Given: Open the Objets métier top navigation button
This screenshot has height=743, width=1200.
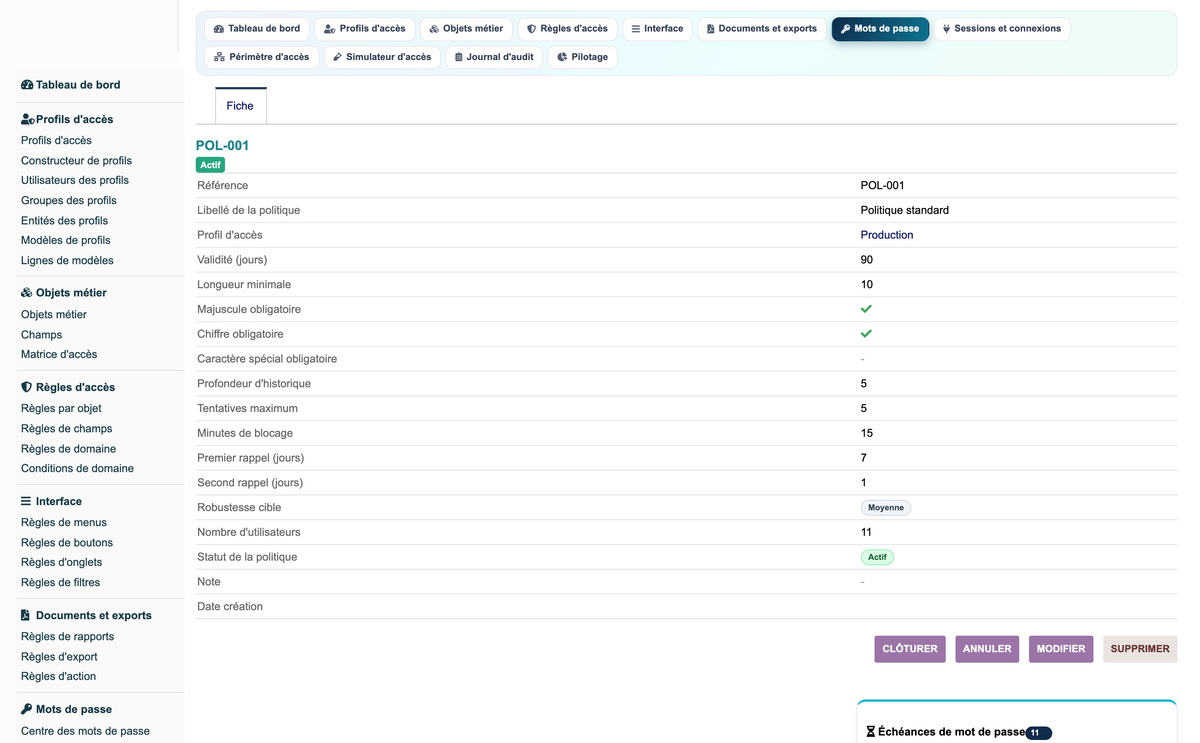Looking at the screenshot, I should pos(466,29).
